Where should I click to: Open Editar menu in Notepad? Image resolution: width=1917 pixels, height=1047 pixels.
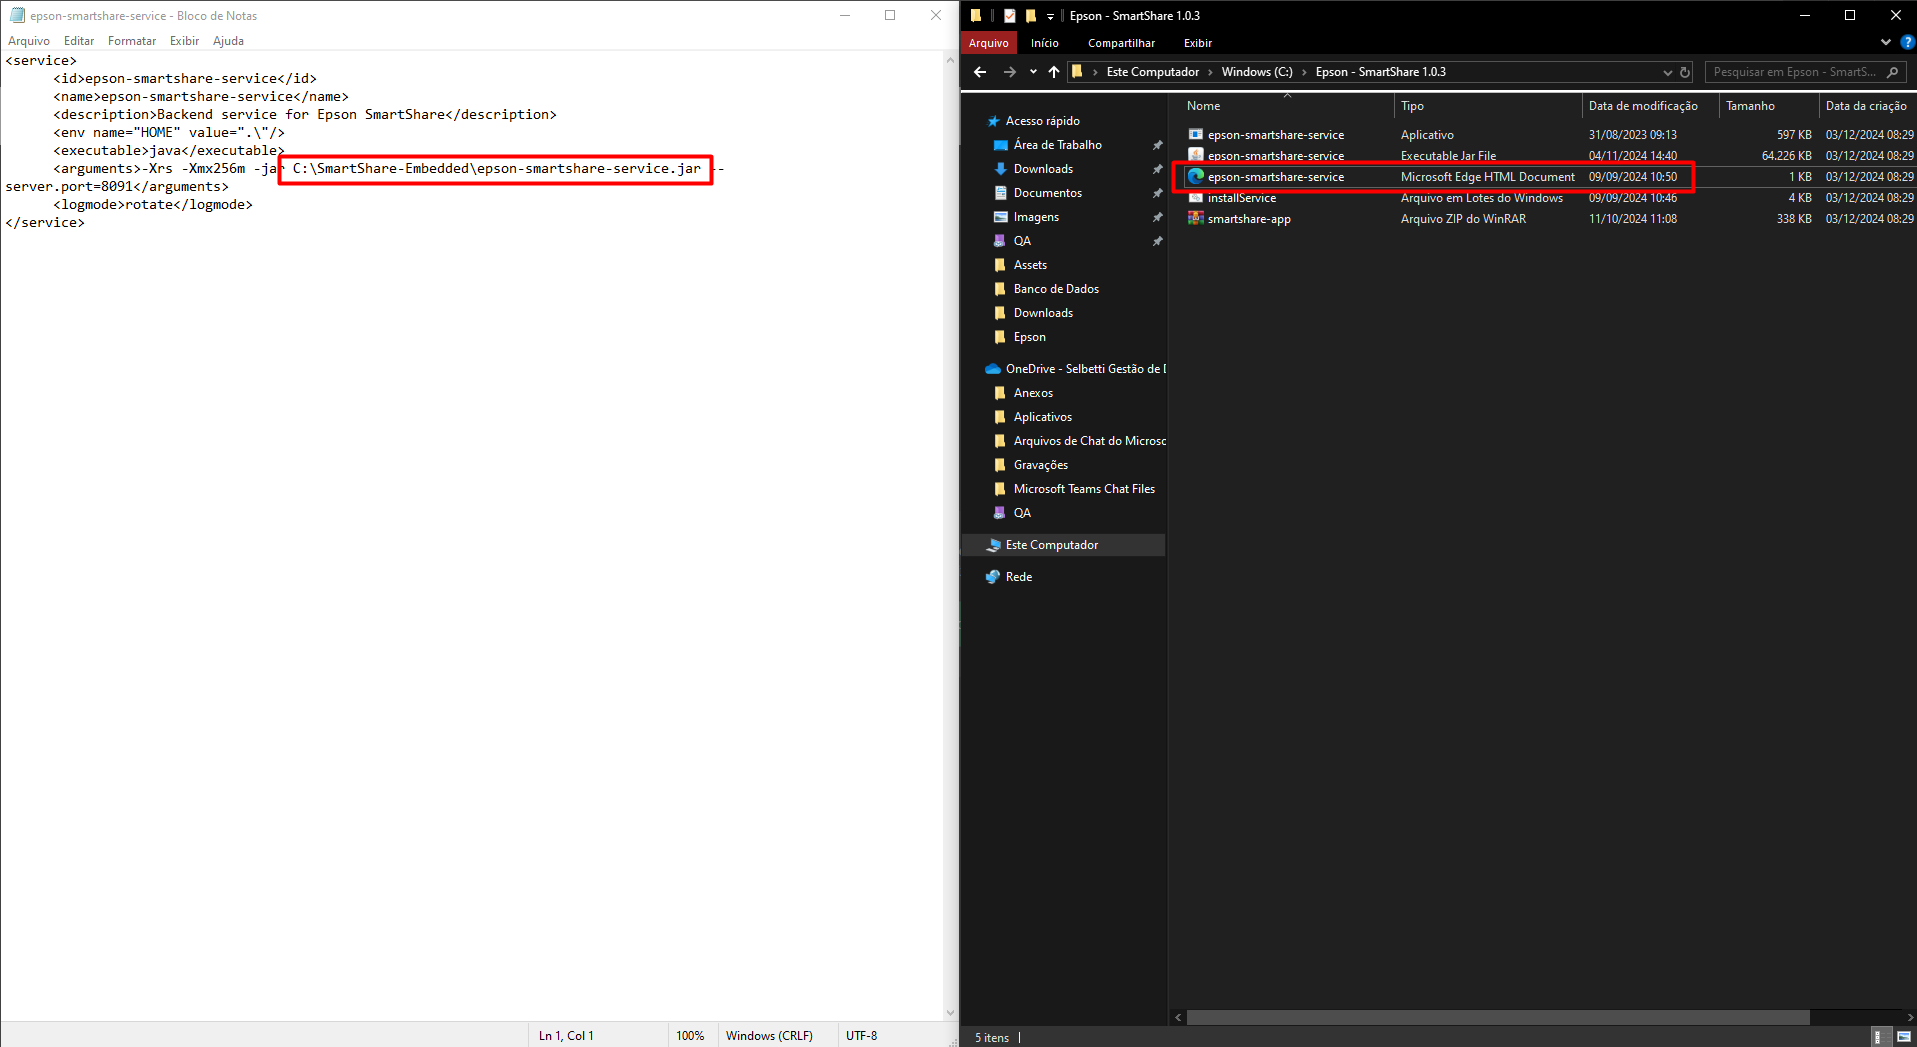click(79, 41)
